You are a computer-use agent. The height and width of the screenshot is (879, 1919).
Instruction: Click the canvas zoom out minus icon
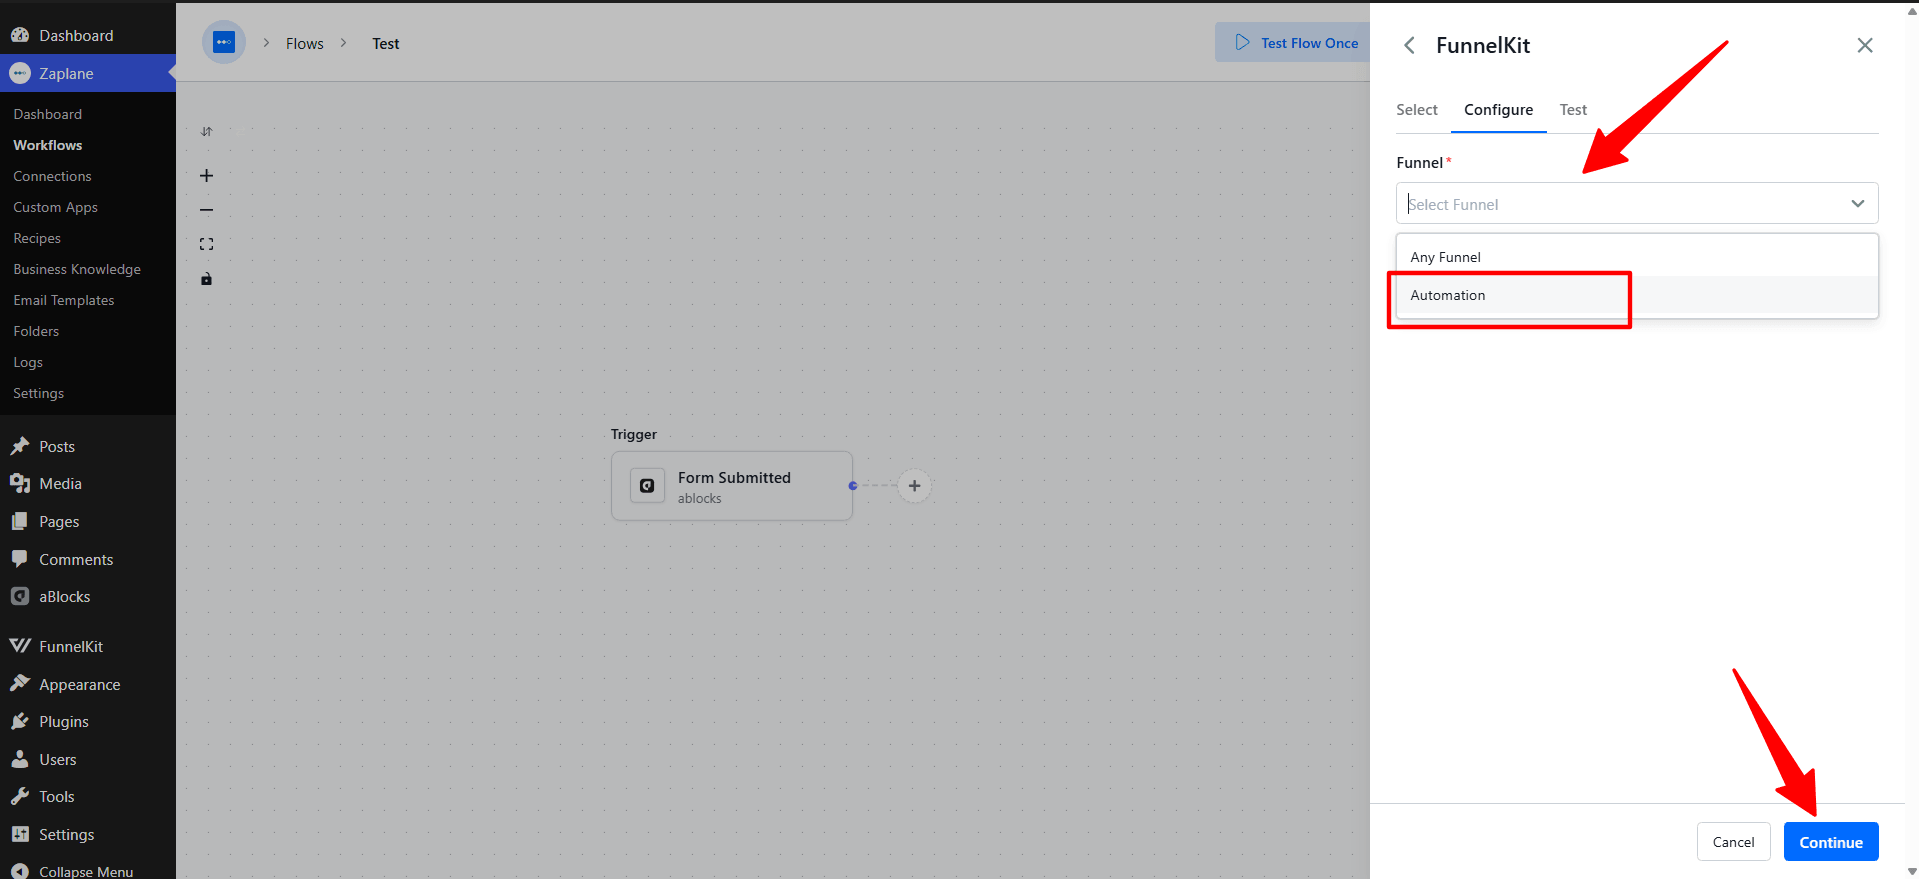(x=206, y=210)
